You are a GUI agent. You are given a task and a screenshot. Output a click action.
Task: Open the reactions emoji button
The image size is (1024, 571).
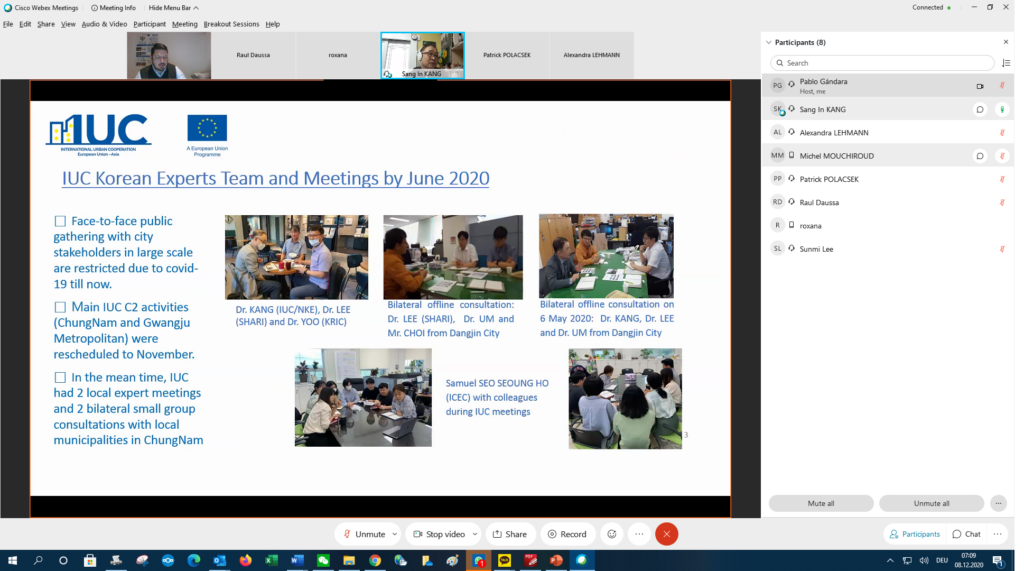point(612,534)
